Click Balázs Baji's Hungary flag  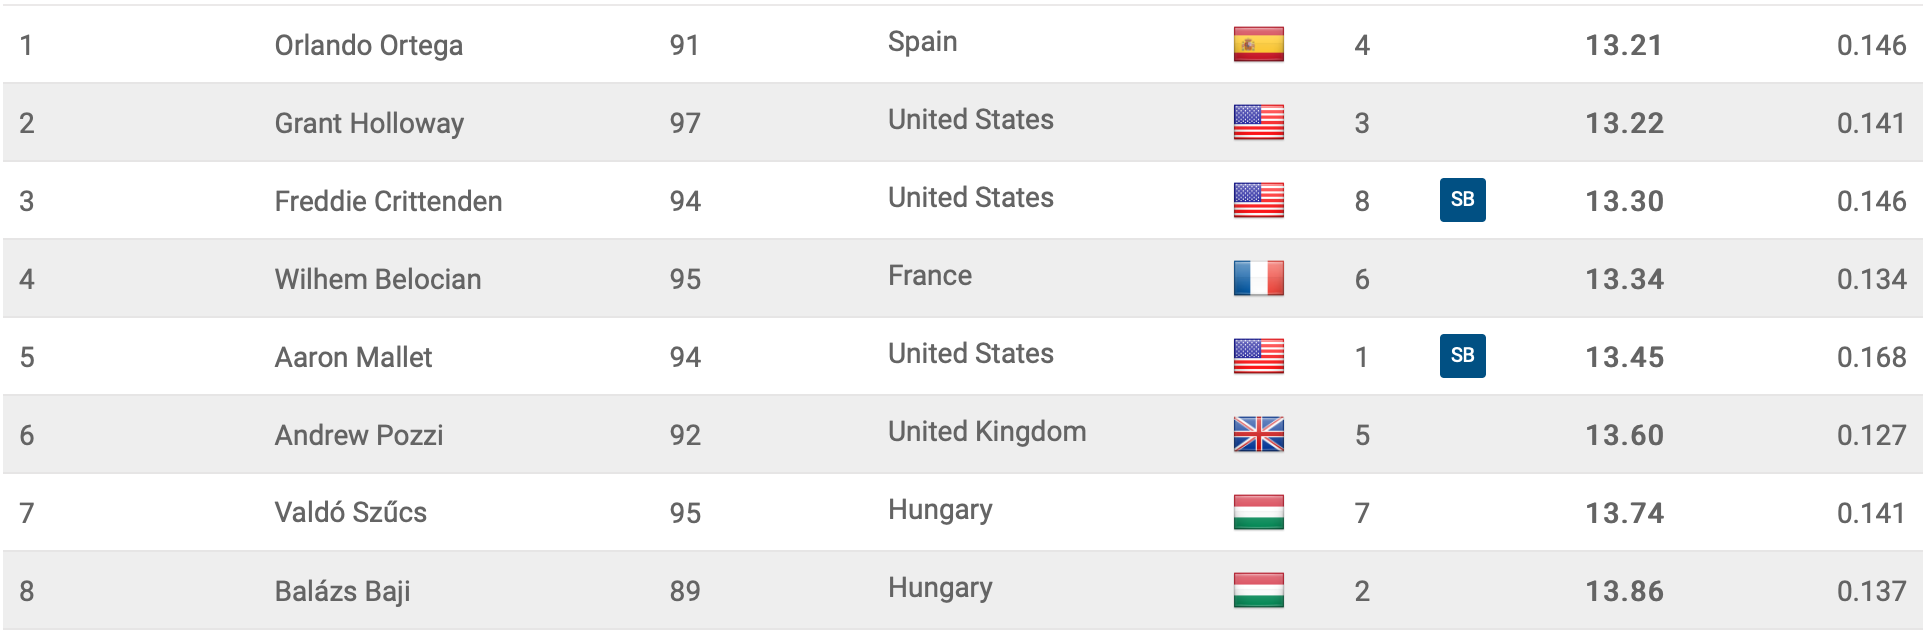tap(1258, 590)
